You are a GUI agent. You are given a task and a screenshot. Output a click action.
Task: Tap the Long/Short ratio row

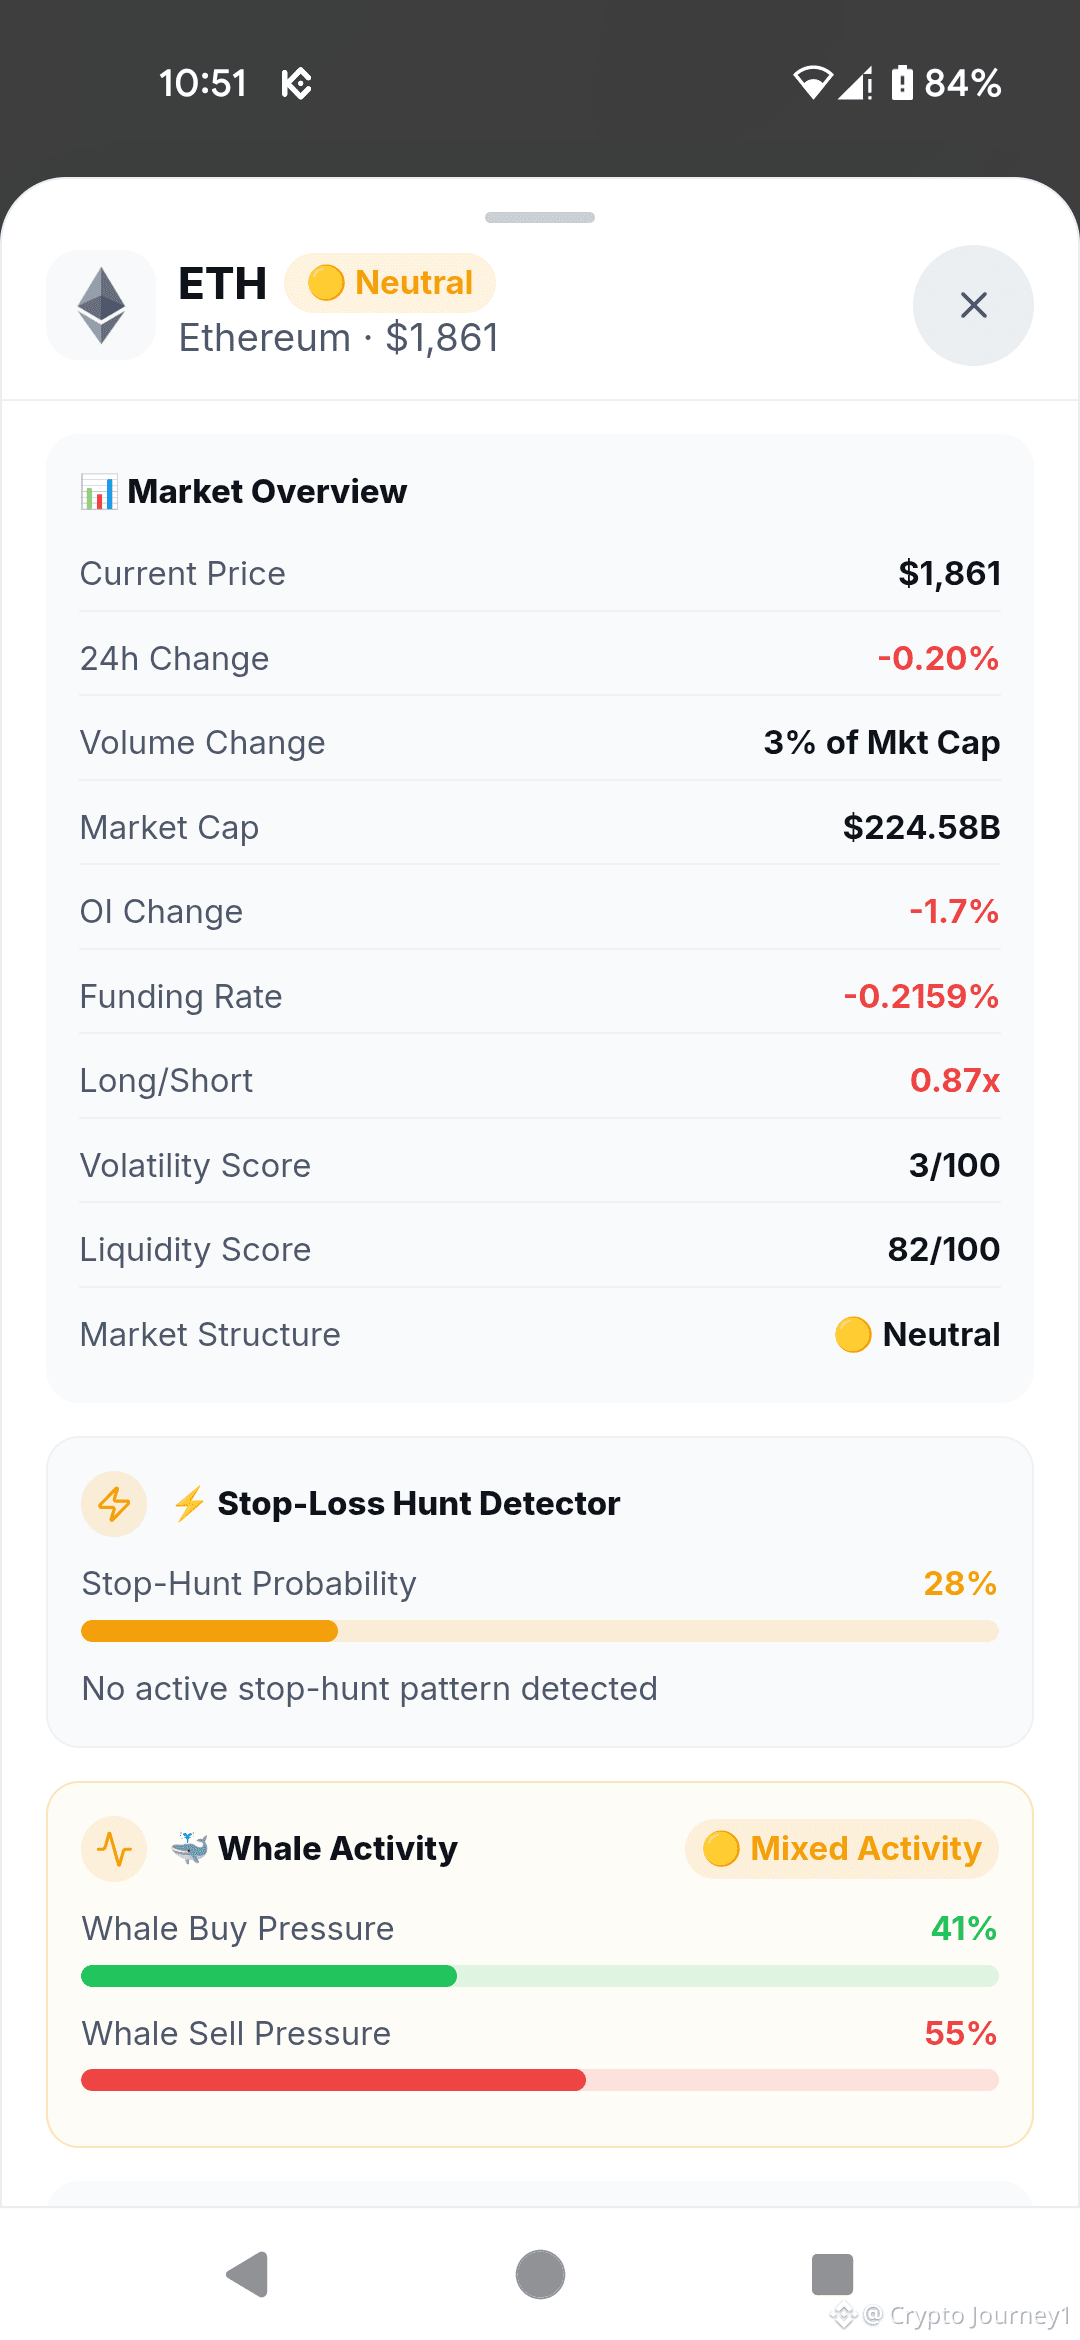pyautogui.click(x=540, y=1081)
